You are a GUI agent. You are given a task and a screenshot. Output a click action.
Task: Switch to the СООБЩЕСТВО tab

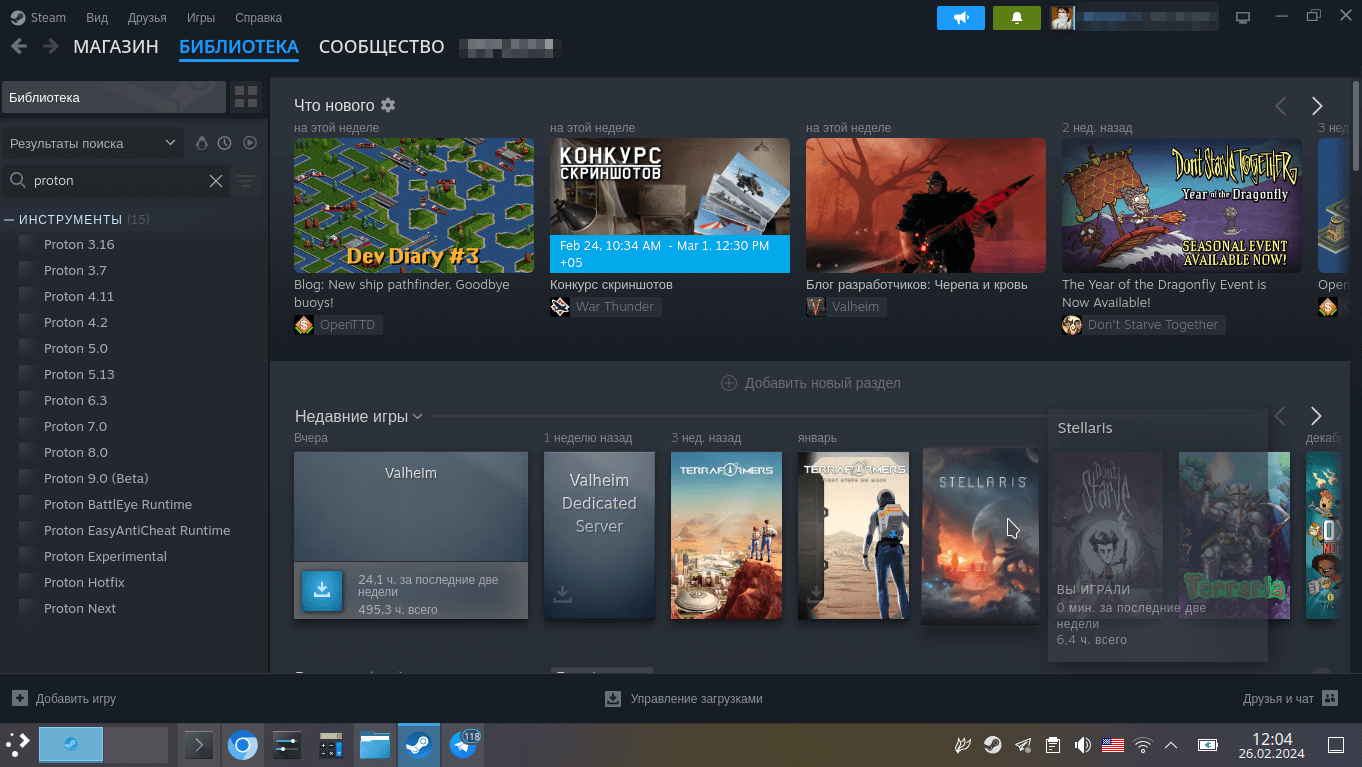pyautogui.click(x=381, y=47)
